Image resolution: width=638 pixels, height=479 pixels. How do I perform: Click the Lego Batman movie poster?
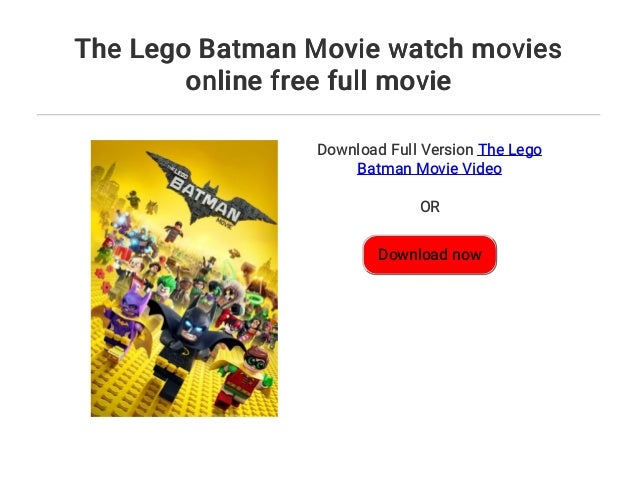coord(184,278)
